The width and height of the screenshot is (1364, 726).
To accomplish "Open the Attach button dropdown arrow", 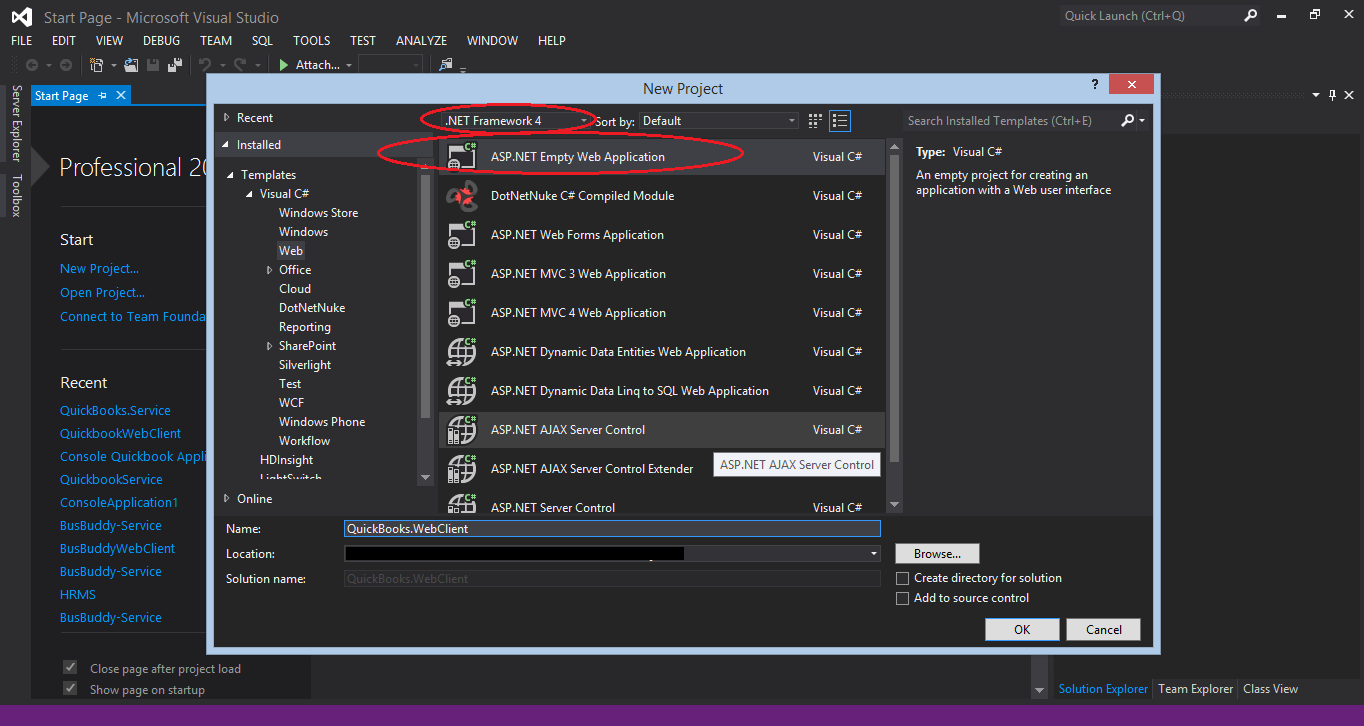I will pyautogui.click(x=349, y=65).
